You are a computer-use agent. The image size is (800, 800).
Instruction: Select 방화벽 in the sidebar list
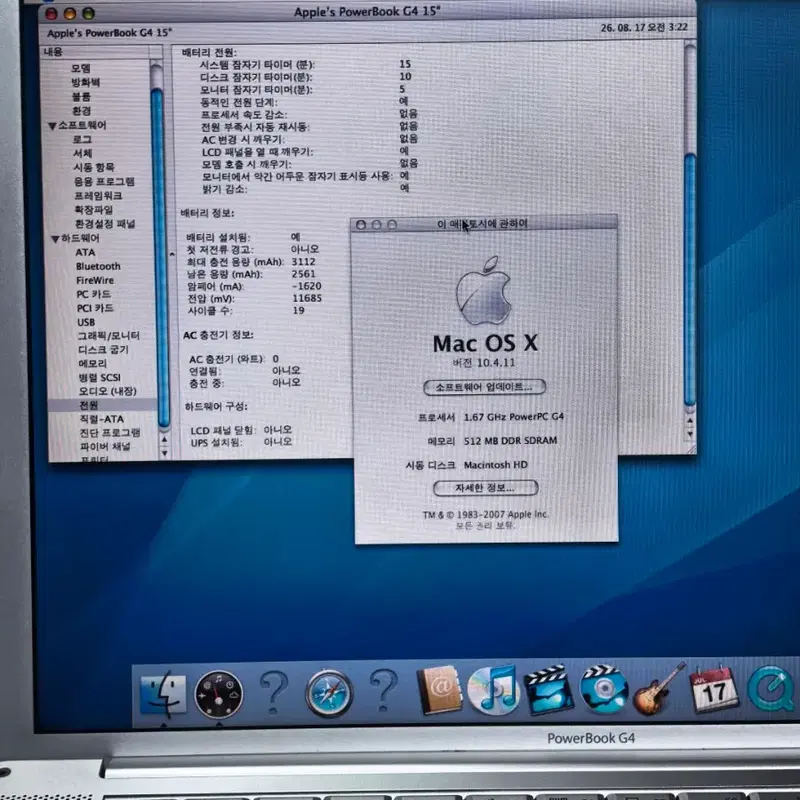tap(86, 82)
